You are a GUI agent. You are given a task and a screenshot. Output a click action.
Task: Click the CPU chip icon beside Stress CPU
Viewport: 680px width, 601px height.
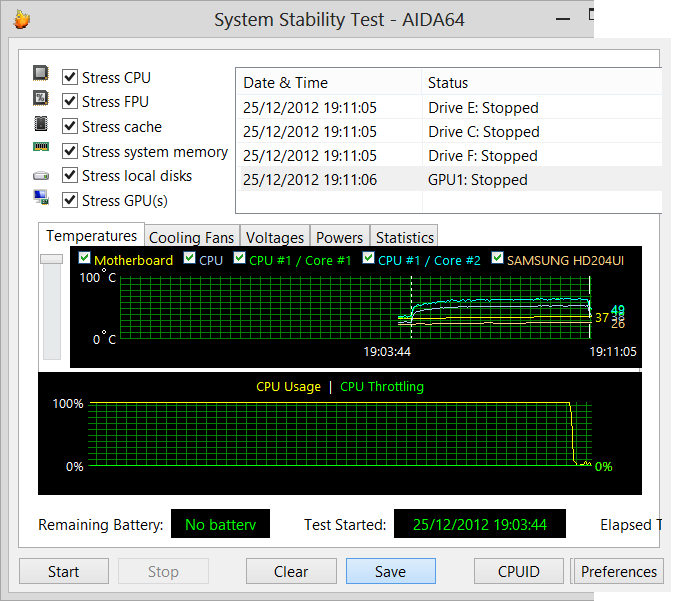tap(41, 75)
